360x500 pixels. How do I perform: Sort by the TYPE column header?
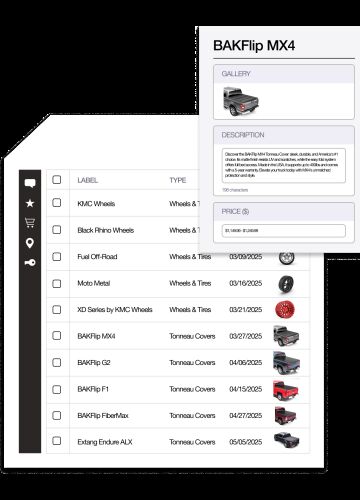pyautogui.click(x=177, y=180)
